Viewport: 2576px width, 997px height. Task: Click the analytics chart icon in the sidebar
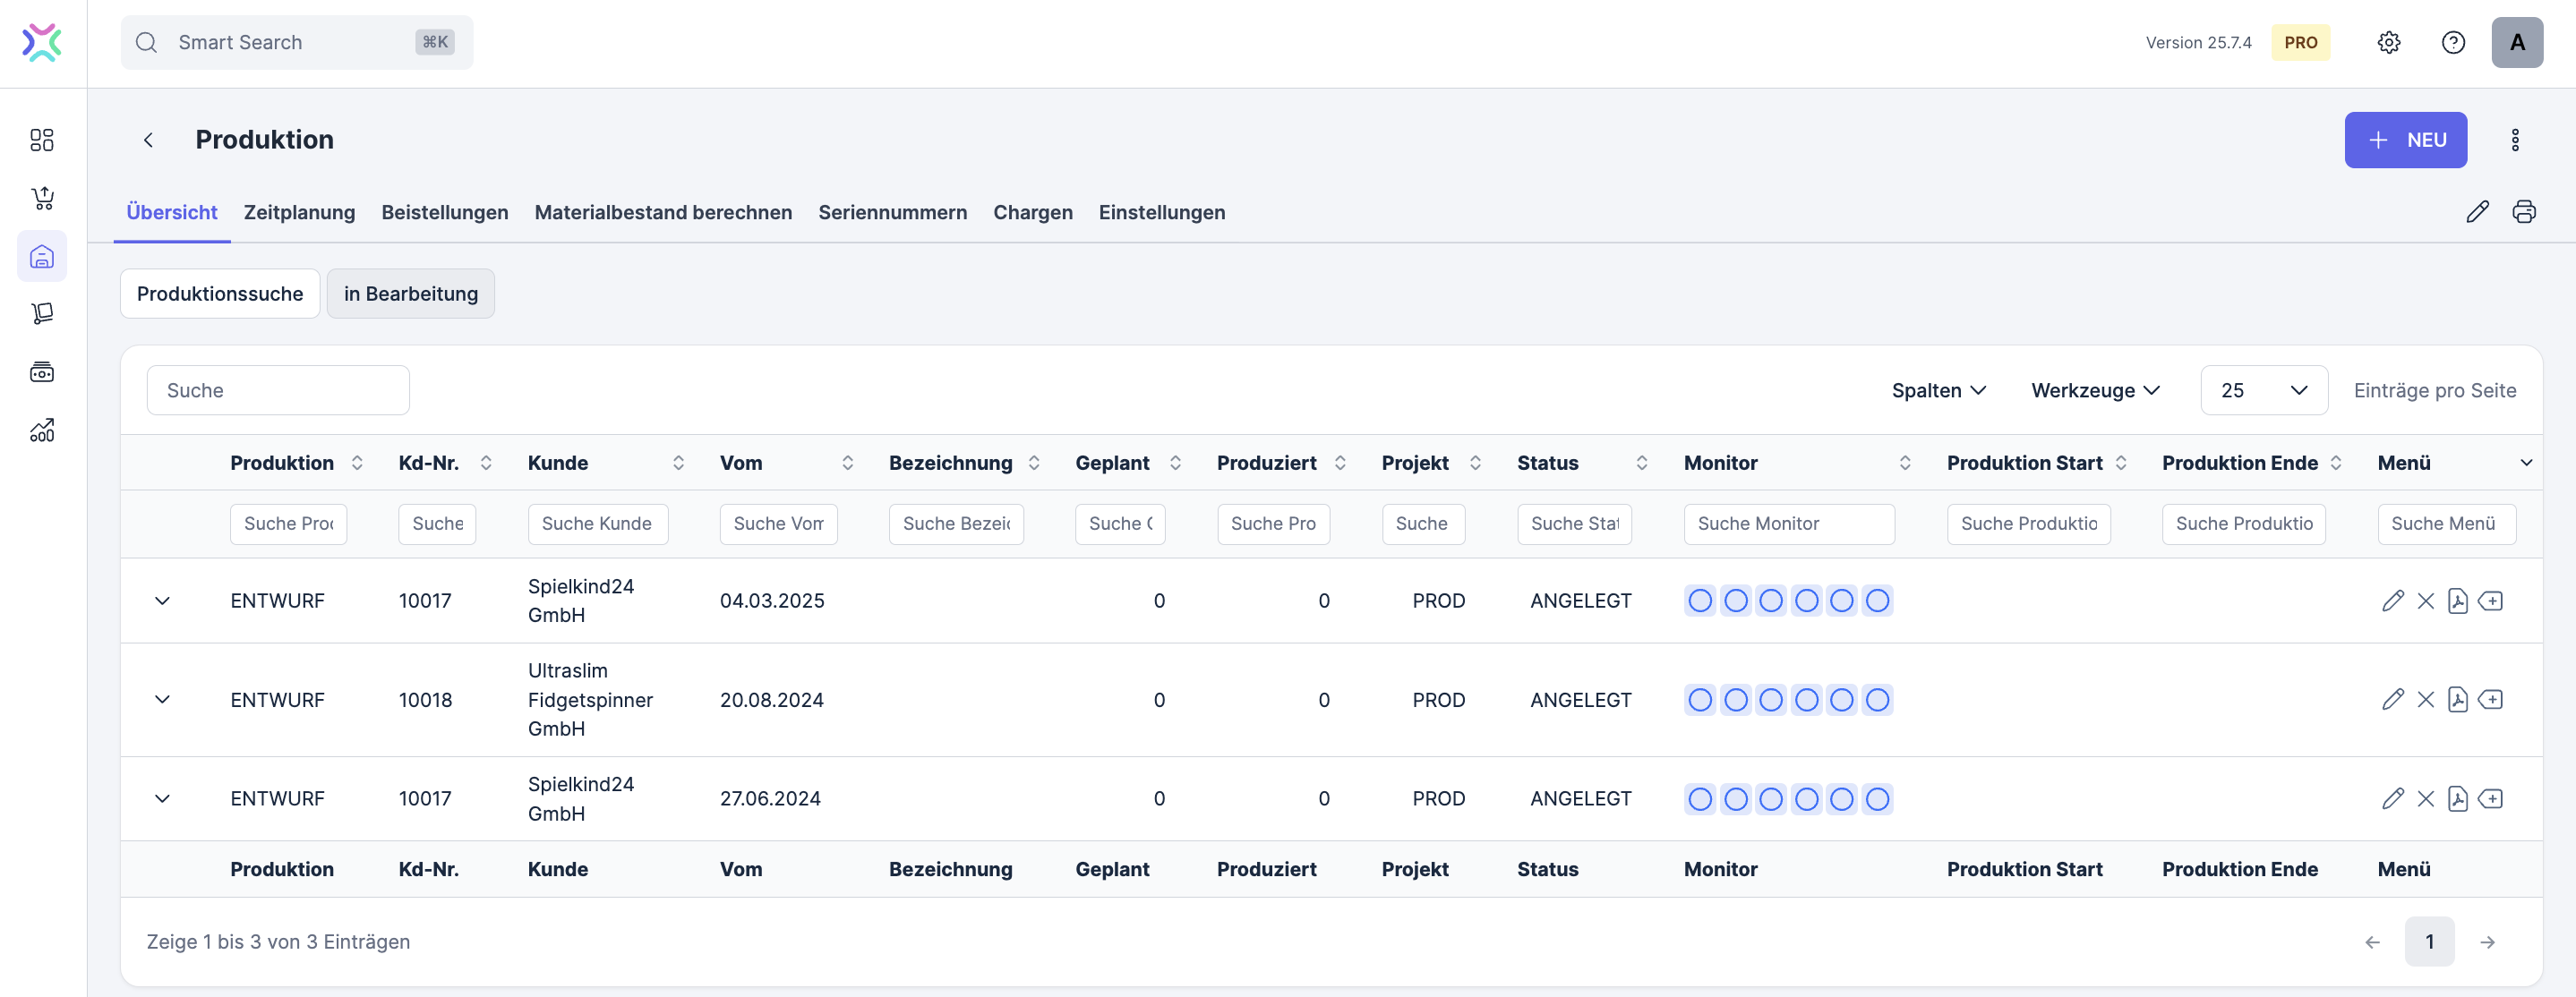coord(42,431)
